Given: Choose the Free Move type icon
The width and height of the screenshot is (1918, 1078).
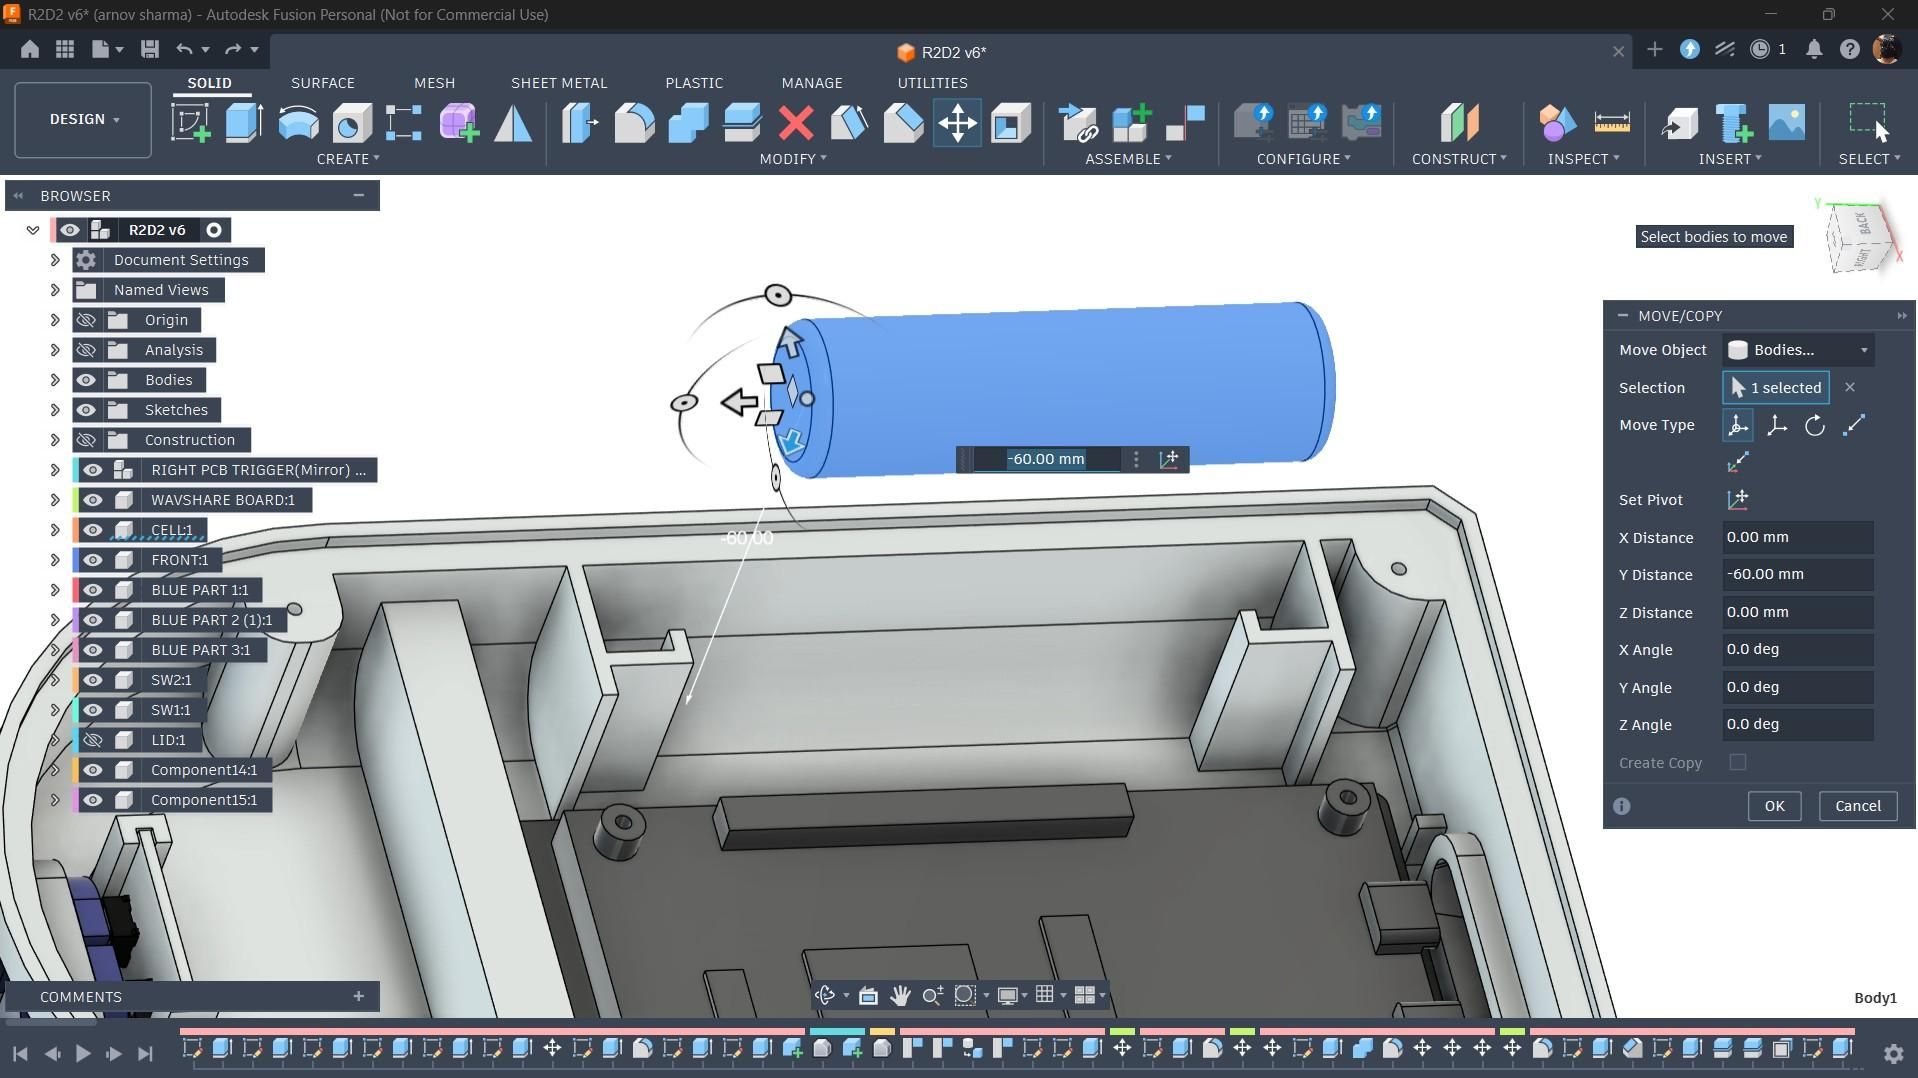Looking at the screenshot, I should pyautogui.click(x=1738, y=425).
